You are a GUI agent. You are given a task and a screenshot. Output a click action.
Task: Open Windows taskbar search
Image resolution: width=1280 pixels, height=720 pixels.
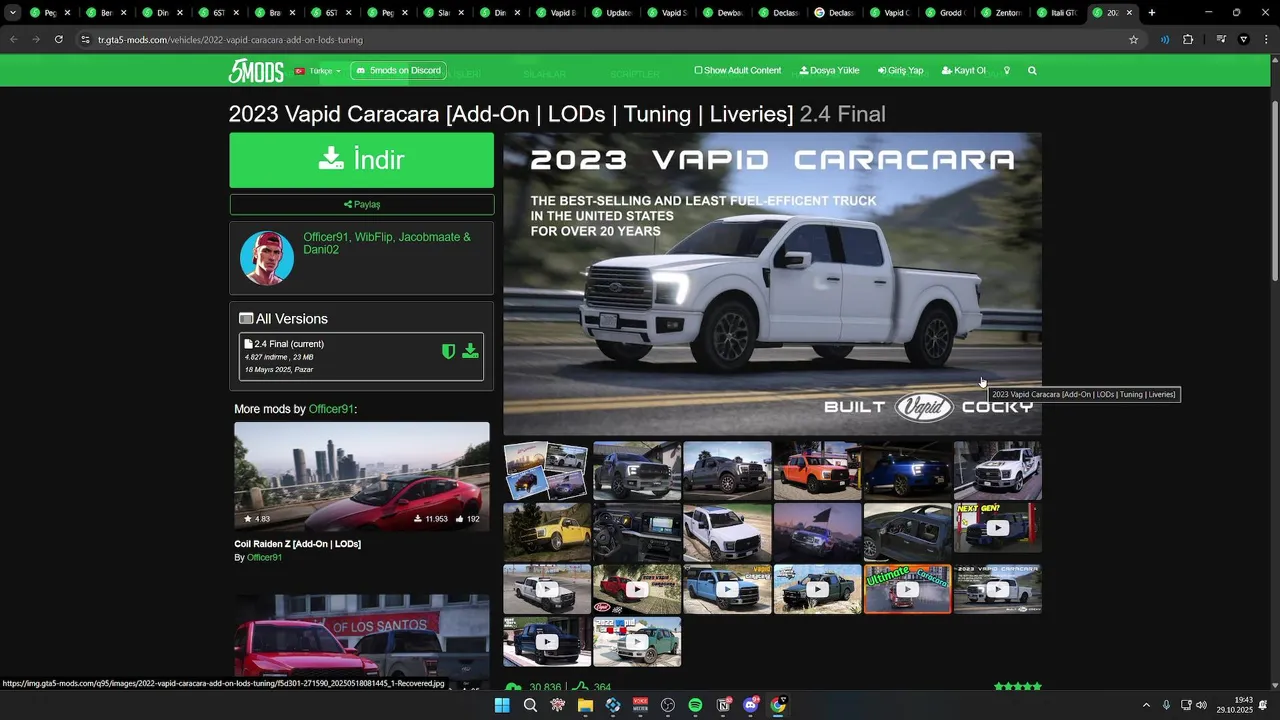tap(530, 705)
